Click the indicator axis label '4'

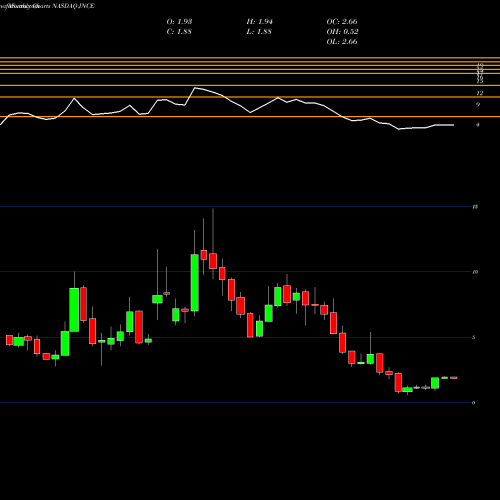pyautogui.click(x=478, y=125)
